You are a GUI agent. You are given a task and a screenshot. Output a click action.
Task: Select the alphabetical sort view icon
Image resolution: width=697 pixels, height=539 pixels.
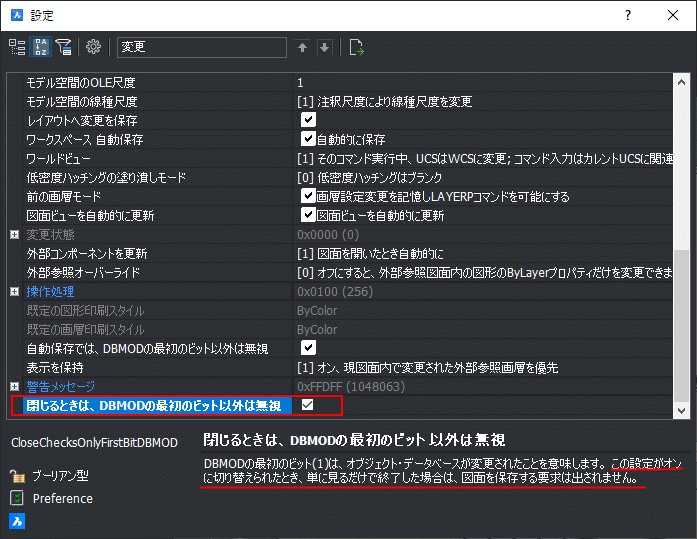(40, 47)
